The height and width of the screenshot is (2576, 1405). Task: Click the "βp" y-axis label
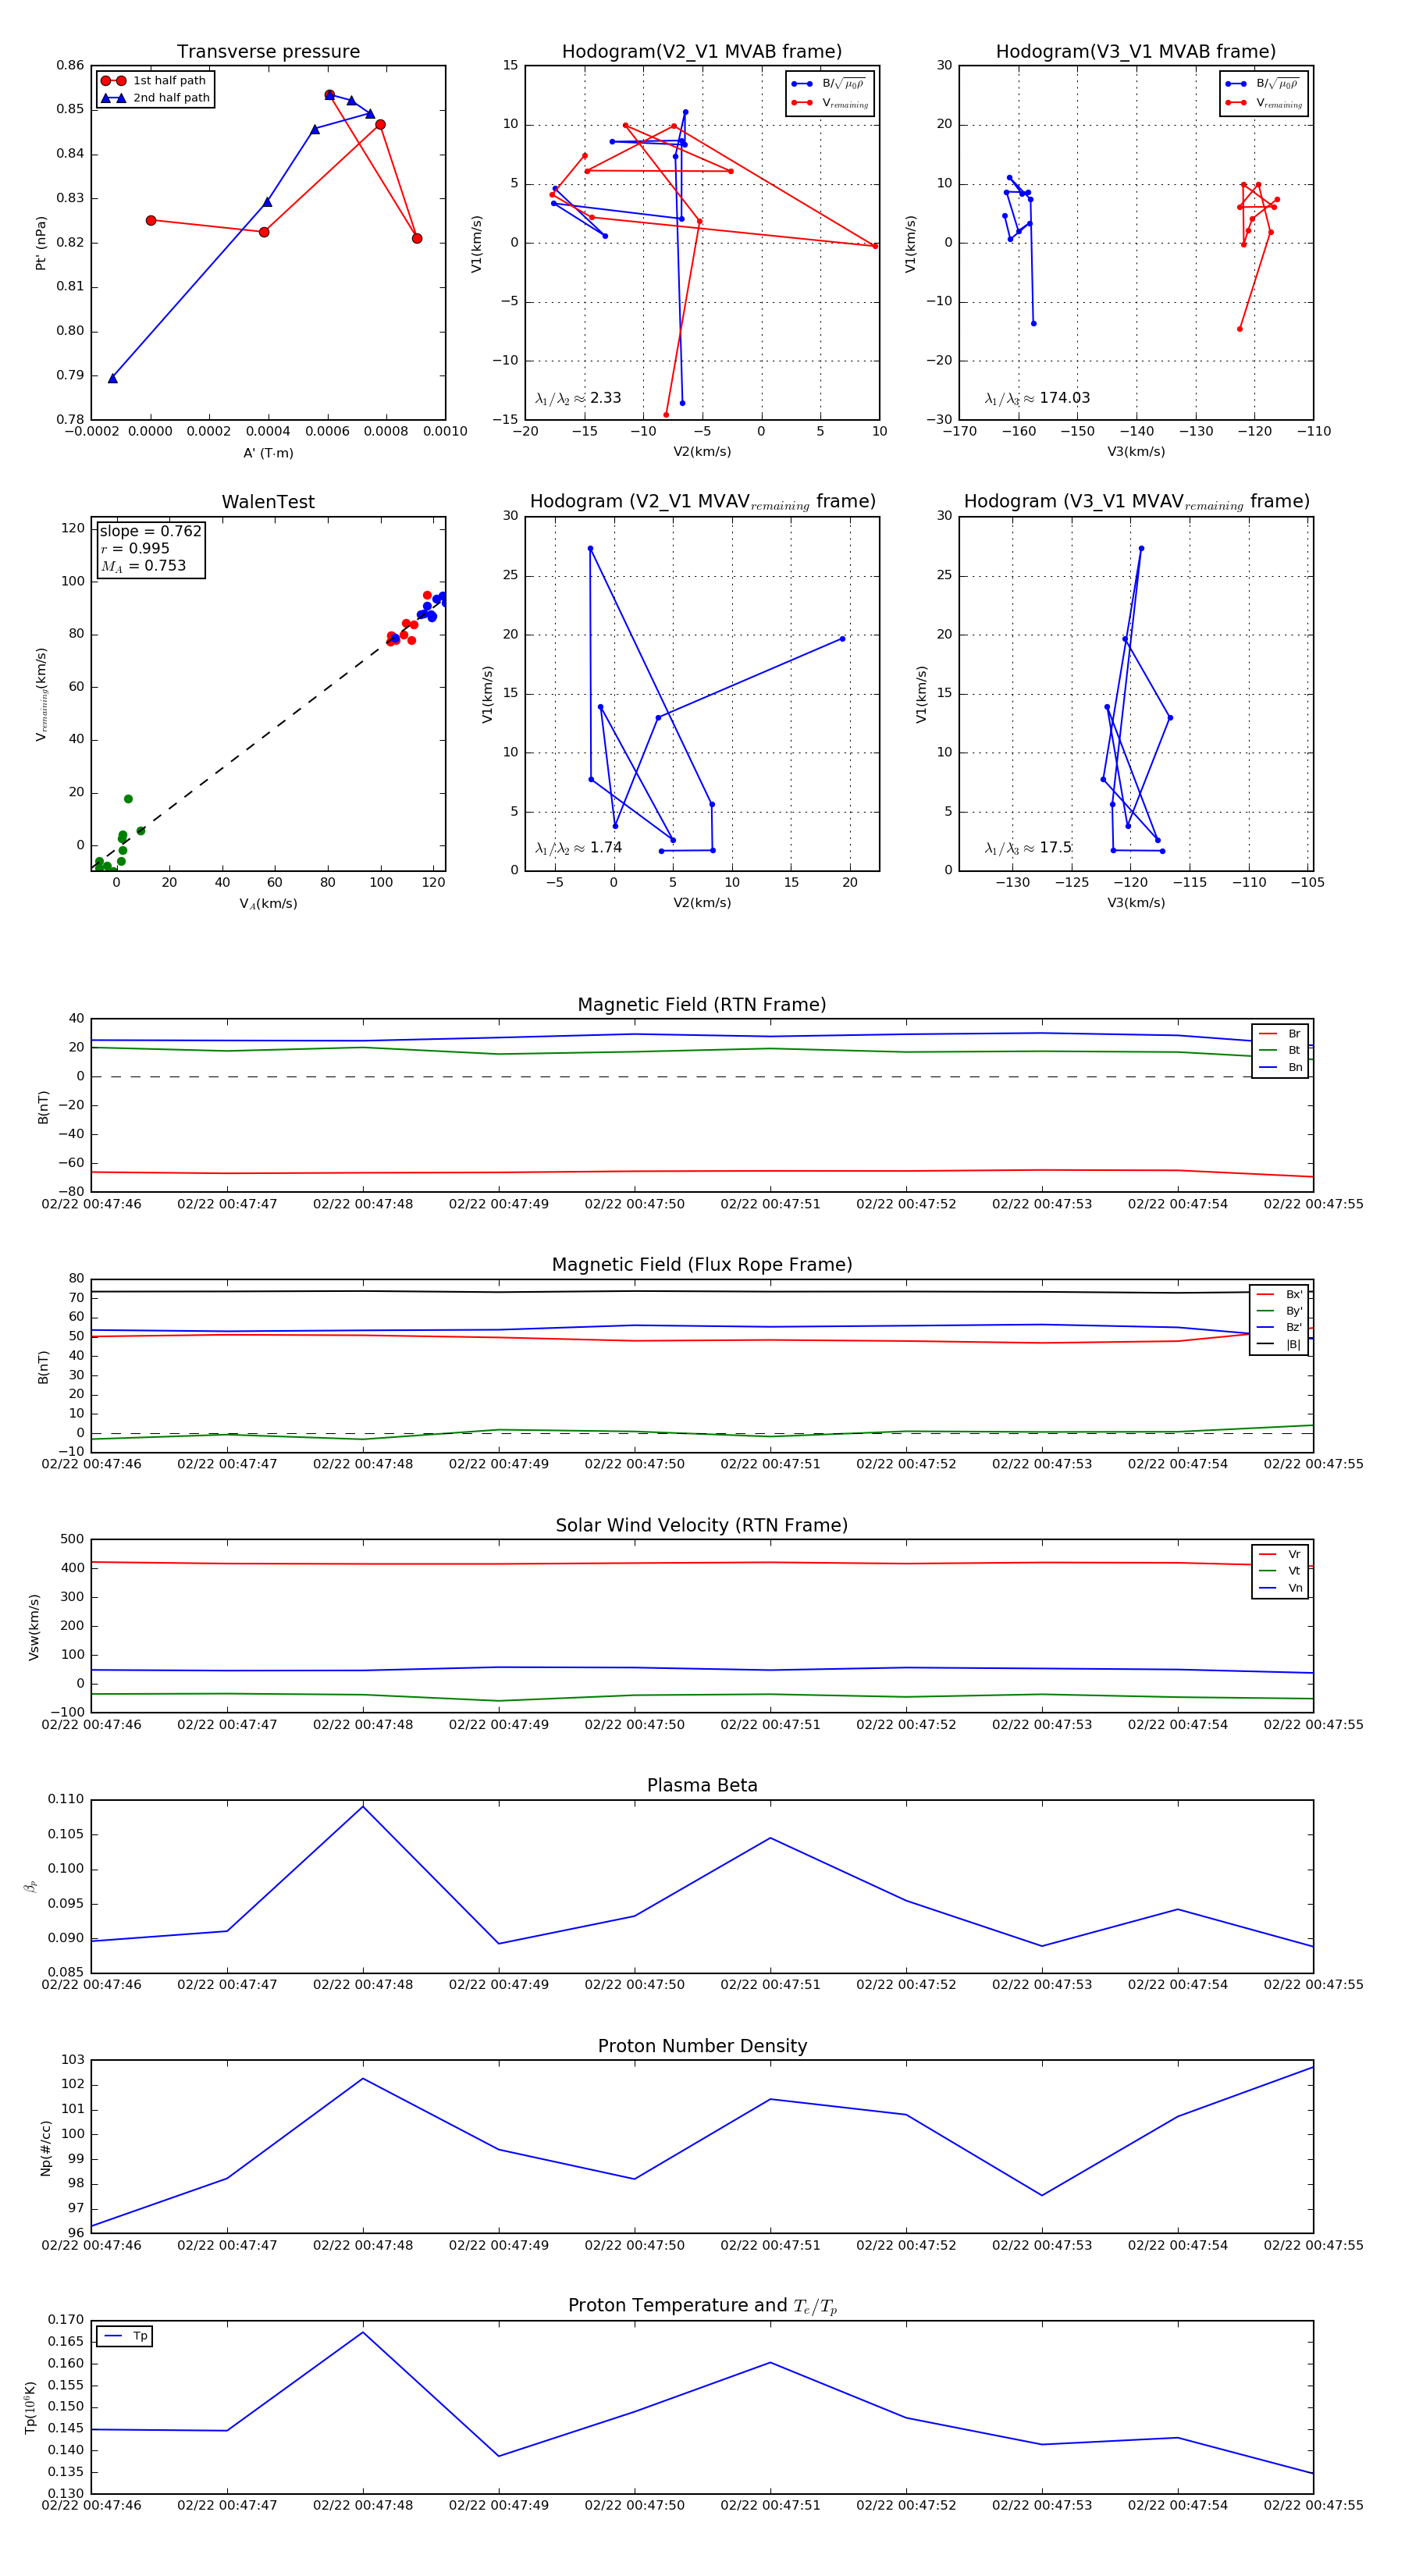(31, 1886)
